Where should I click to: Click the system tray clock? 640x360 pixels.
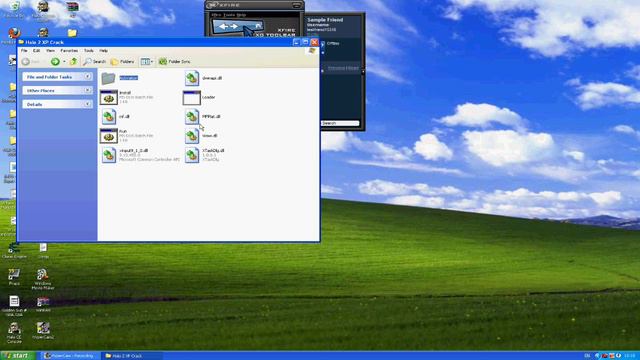(x=631, y=356)
